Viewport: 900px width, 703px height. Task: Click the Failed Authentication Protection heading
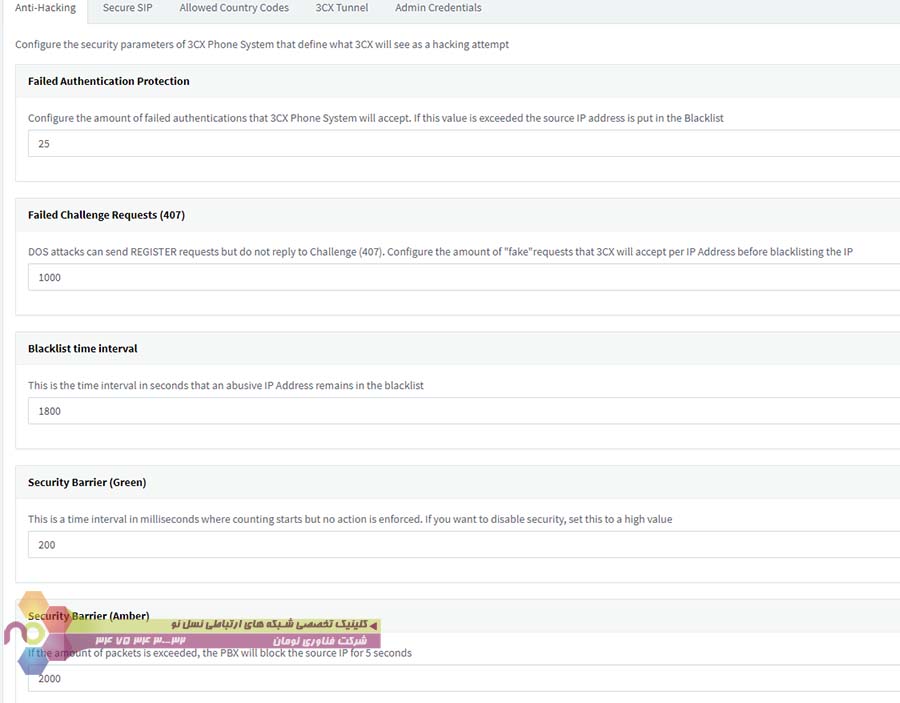pos(108,81)
